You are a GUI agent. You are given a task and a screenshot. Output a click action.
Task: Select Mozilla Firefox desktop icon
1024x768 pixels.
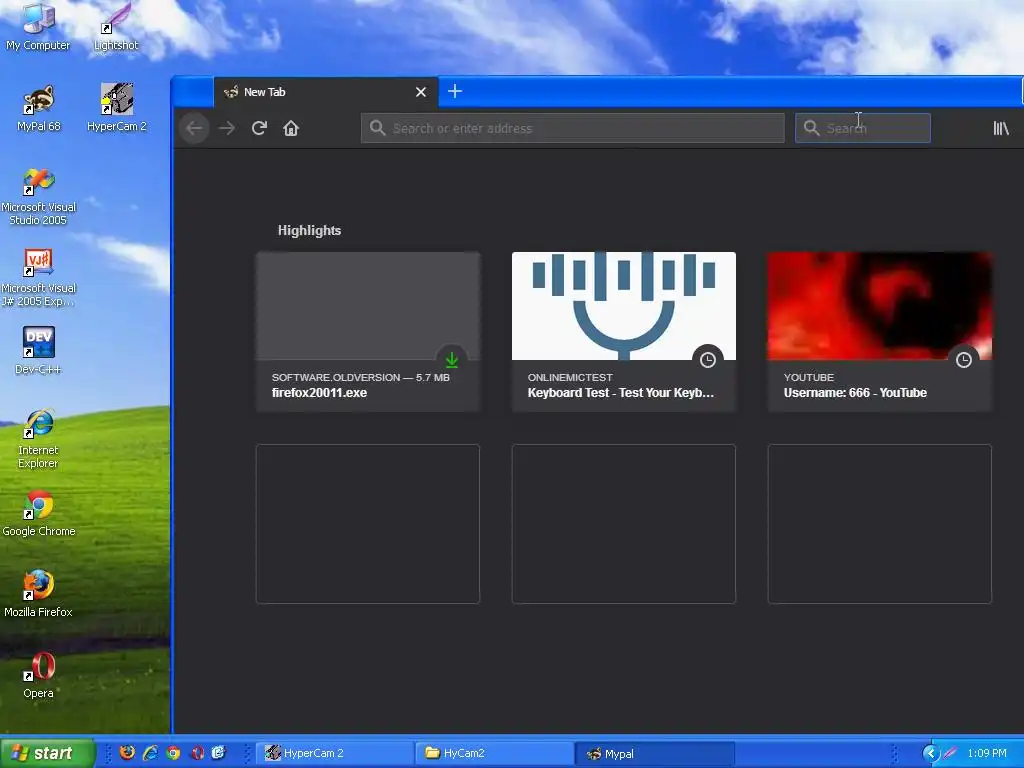coord(39,594)
